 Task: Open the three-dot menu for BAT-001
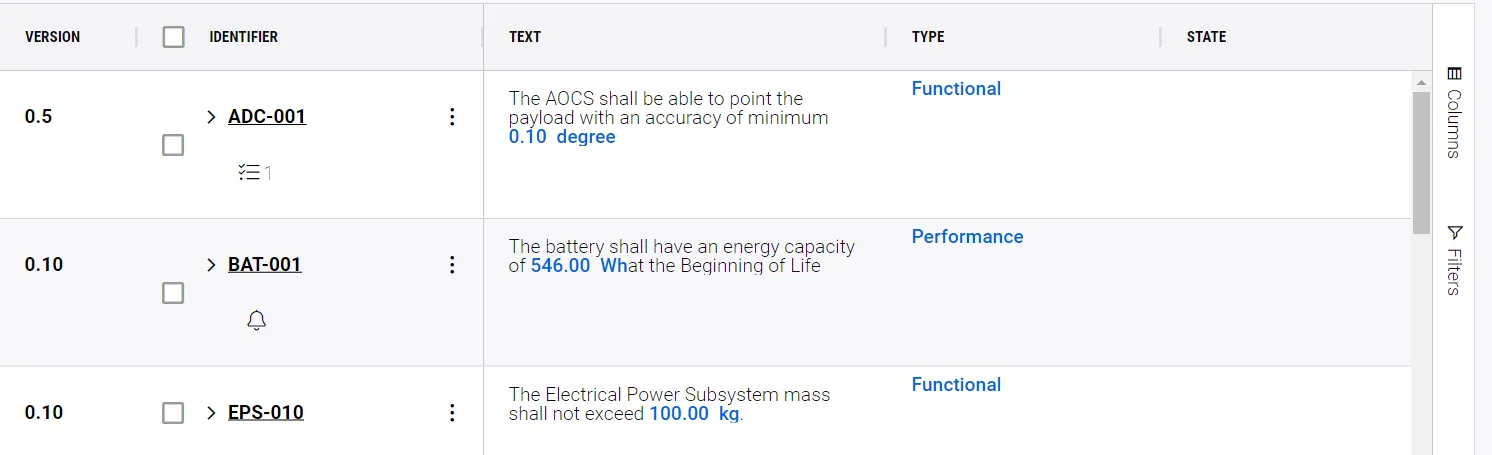pyautogui.click(x=452, y=265)
